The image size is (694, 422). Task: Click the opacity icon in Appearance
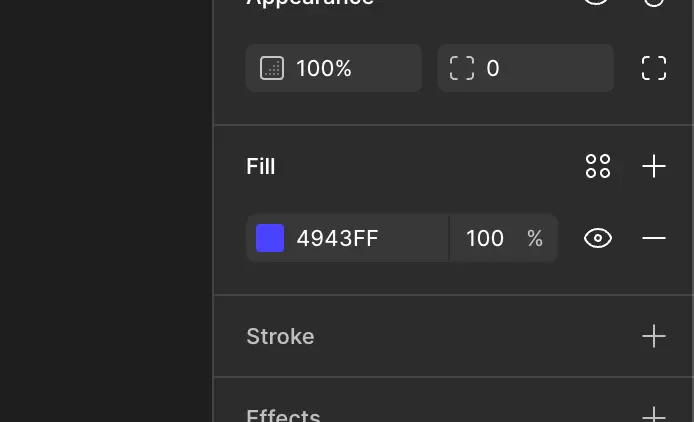(x=271, y=69)
